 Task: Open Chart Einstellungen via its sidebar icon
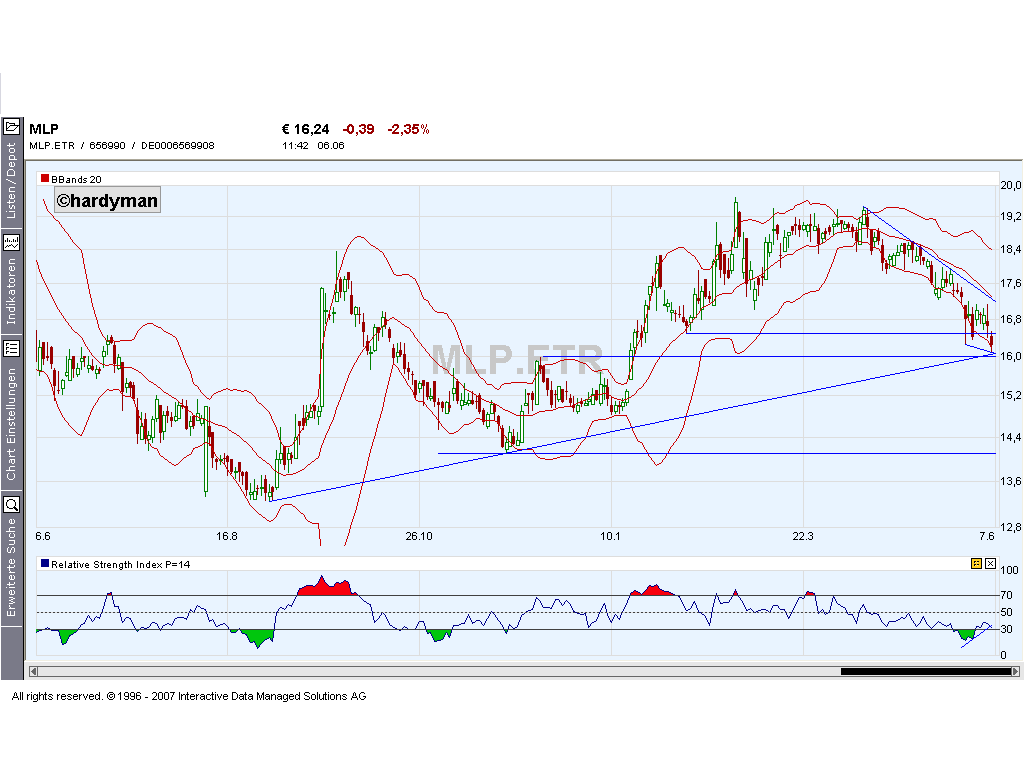[x=12, y=347]
